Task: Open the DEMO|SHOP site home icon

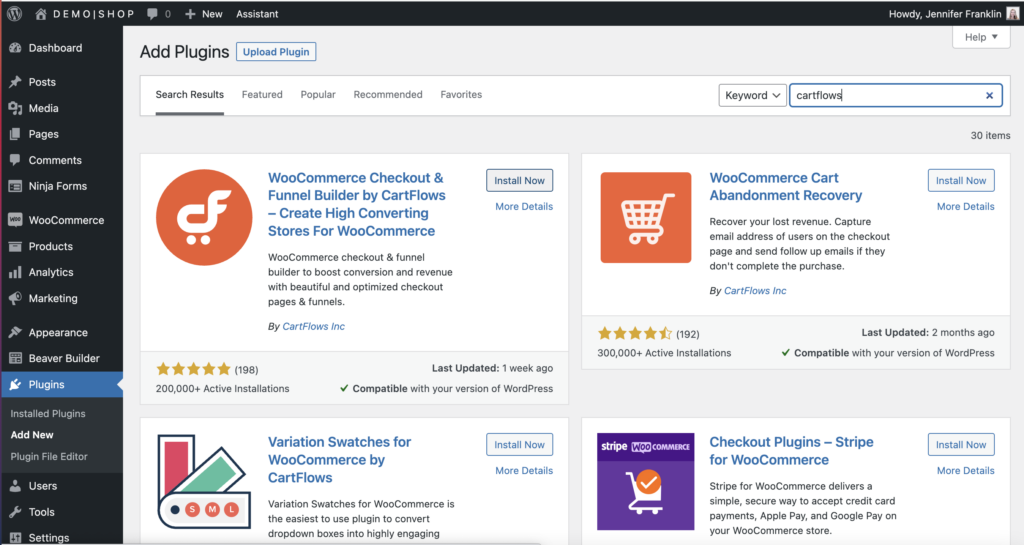Action: tap(40, 14)
